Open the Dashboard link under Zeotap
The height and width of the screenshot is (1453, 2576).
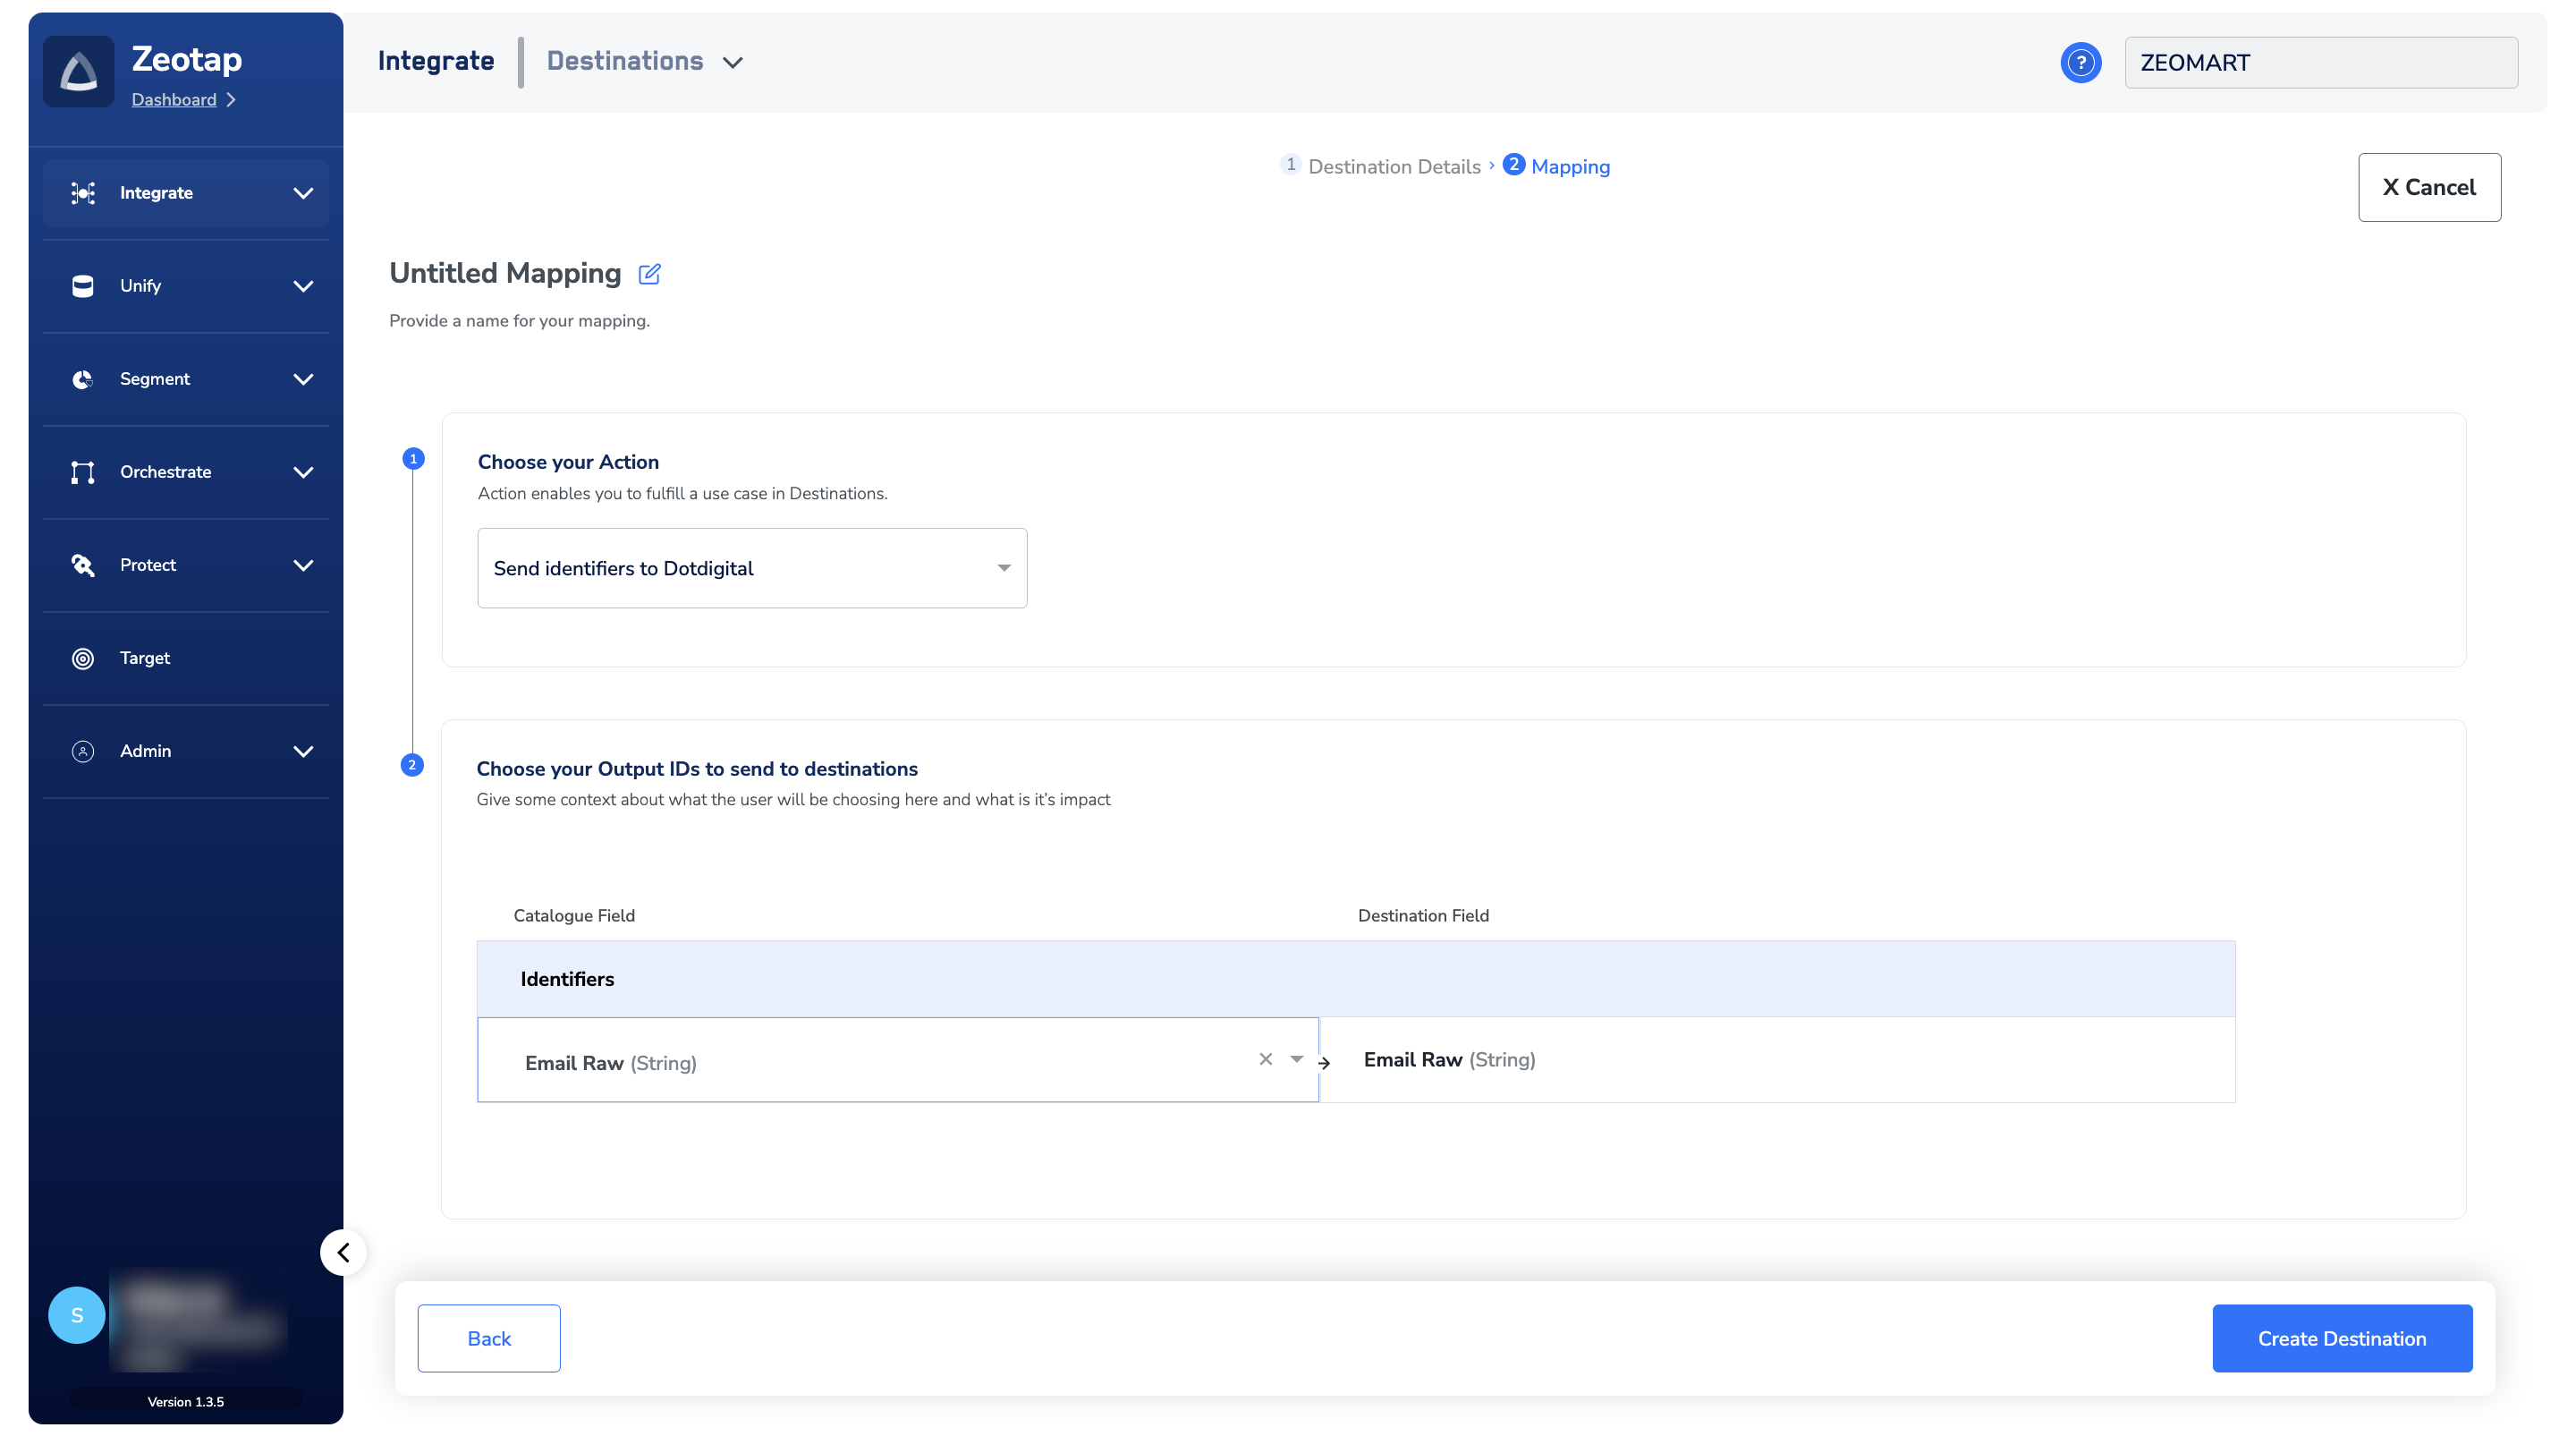tap(174, 100)
